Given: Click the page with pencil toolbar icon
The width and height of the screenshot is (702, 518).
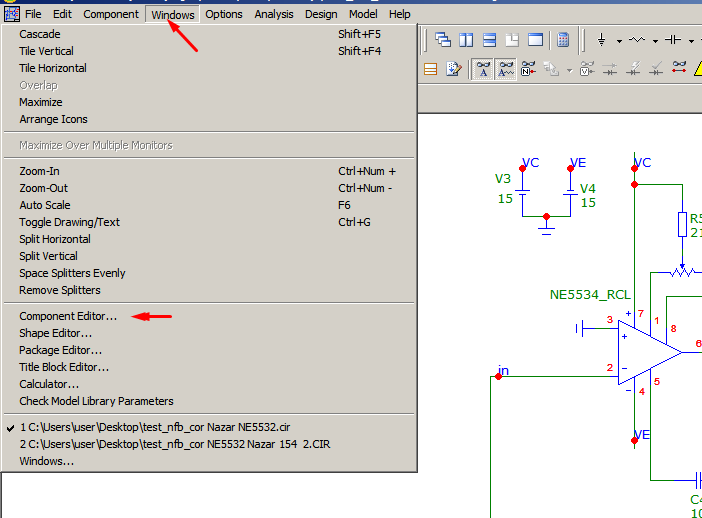Looking at the screenshot, I should click(x=454, y=69).
